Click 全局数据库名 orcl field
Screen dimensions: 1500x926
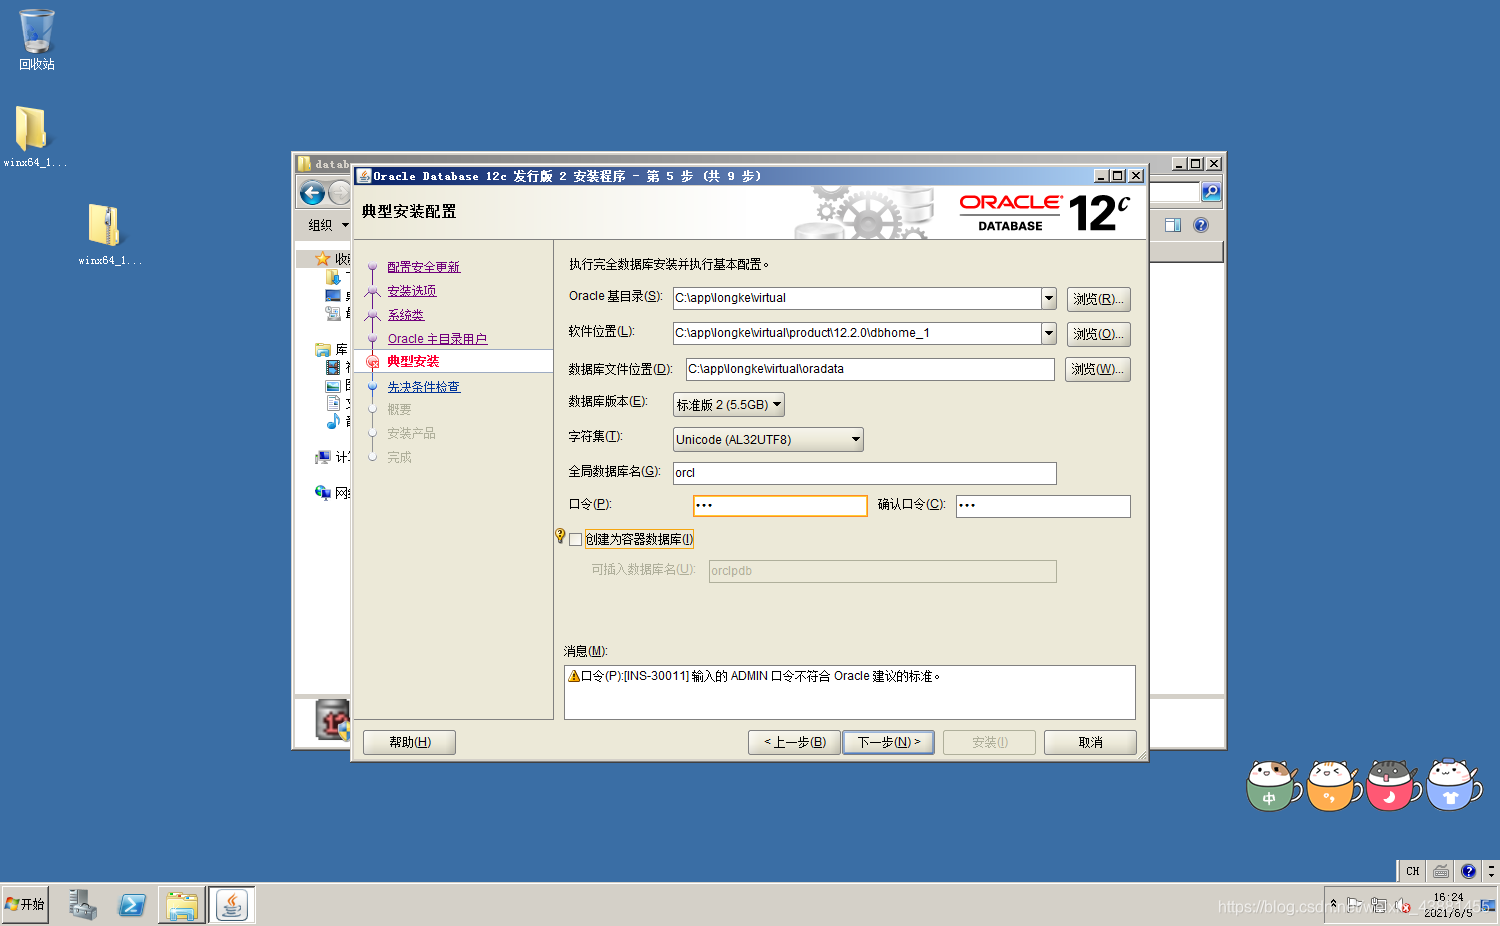[x=865, y=473]
